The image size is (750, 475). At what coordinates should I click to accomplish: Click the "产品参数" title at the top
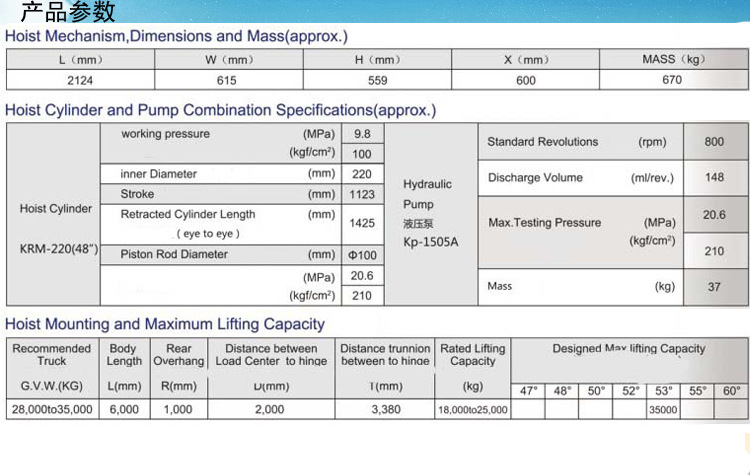(68, 11)
